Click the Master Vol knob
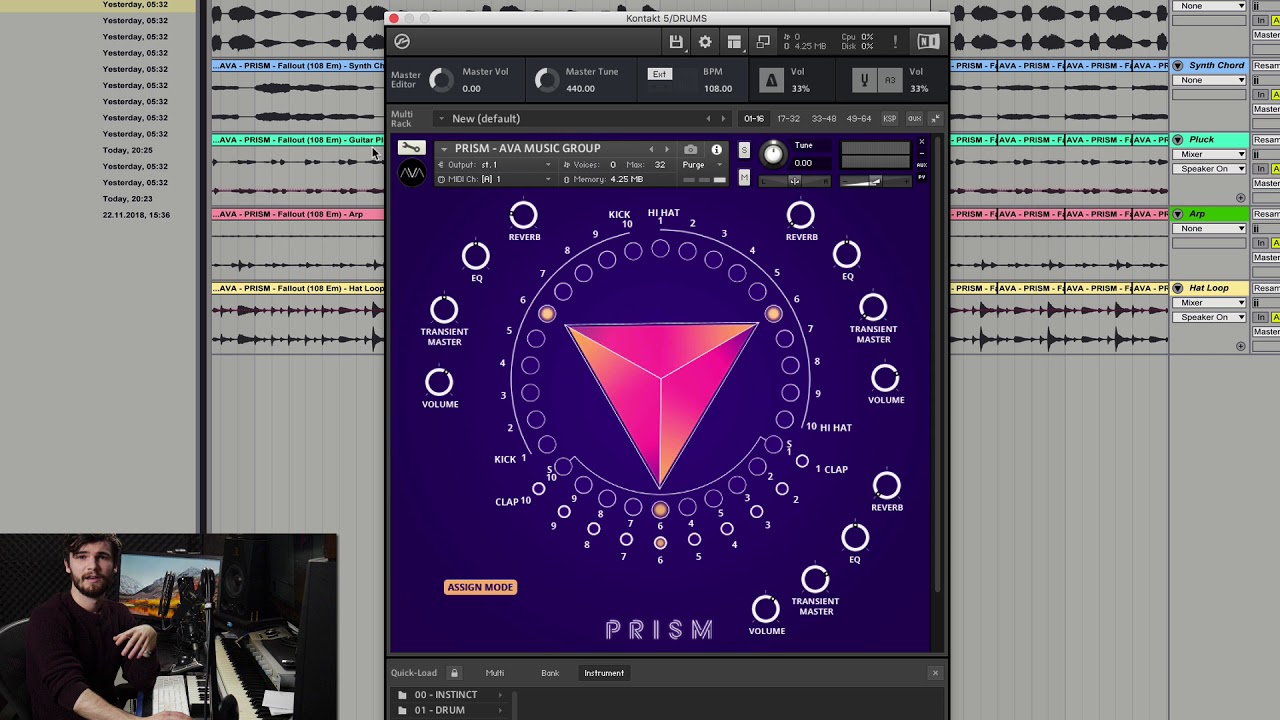1280x720 pixels. click(440, 80)
